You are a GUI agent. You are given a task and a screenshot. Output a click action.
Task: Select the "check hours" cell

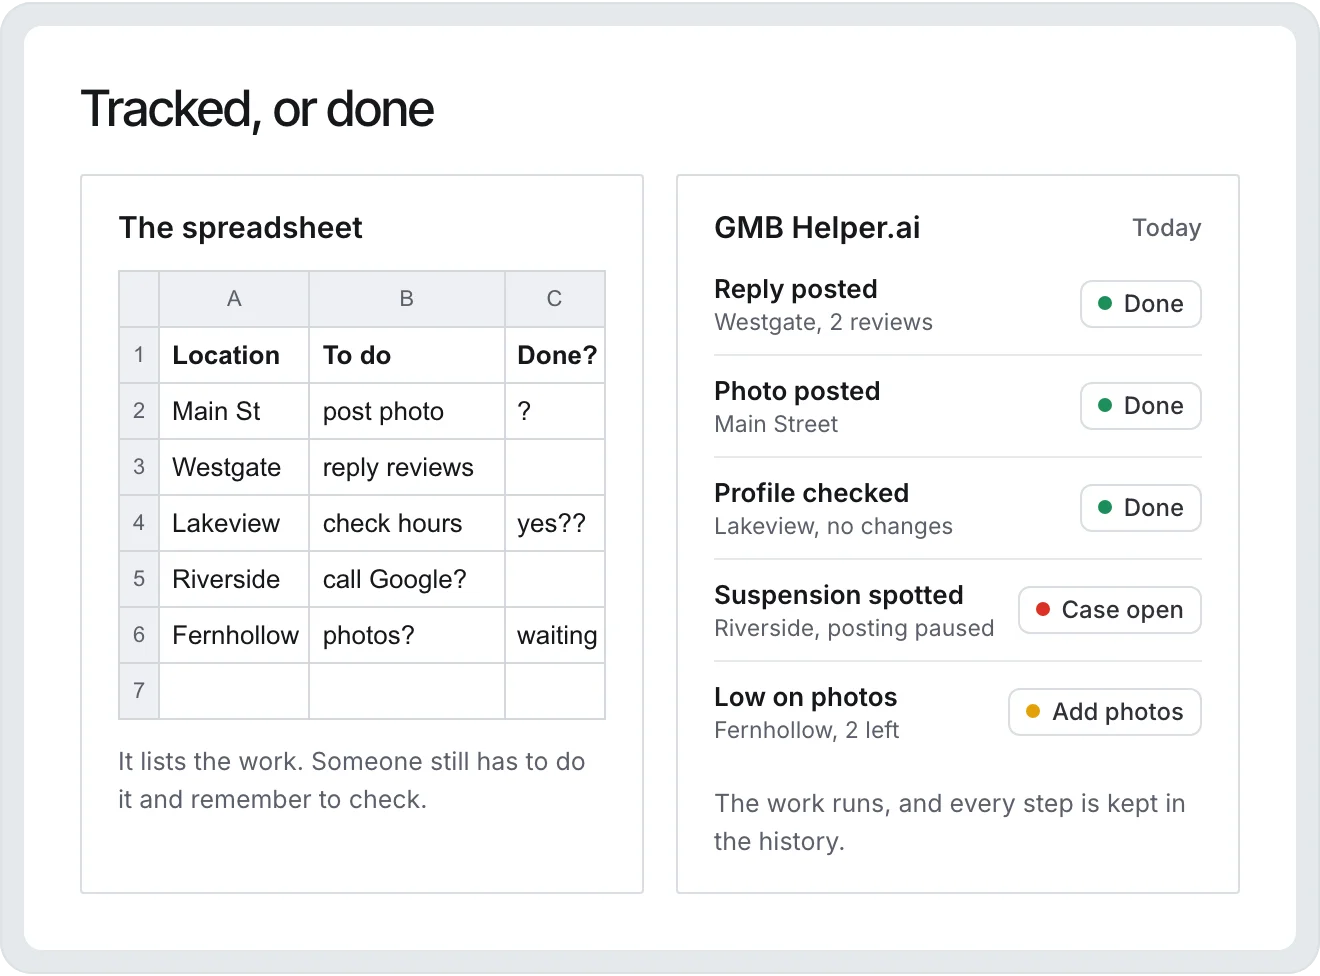(407, 523)
